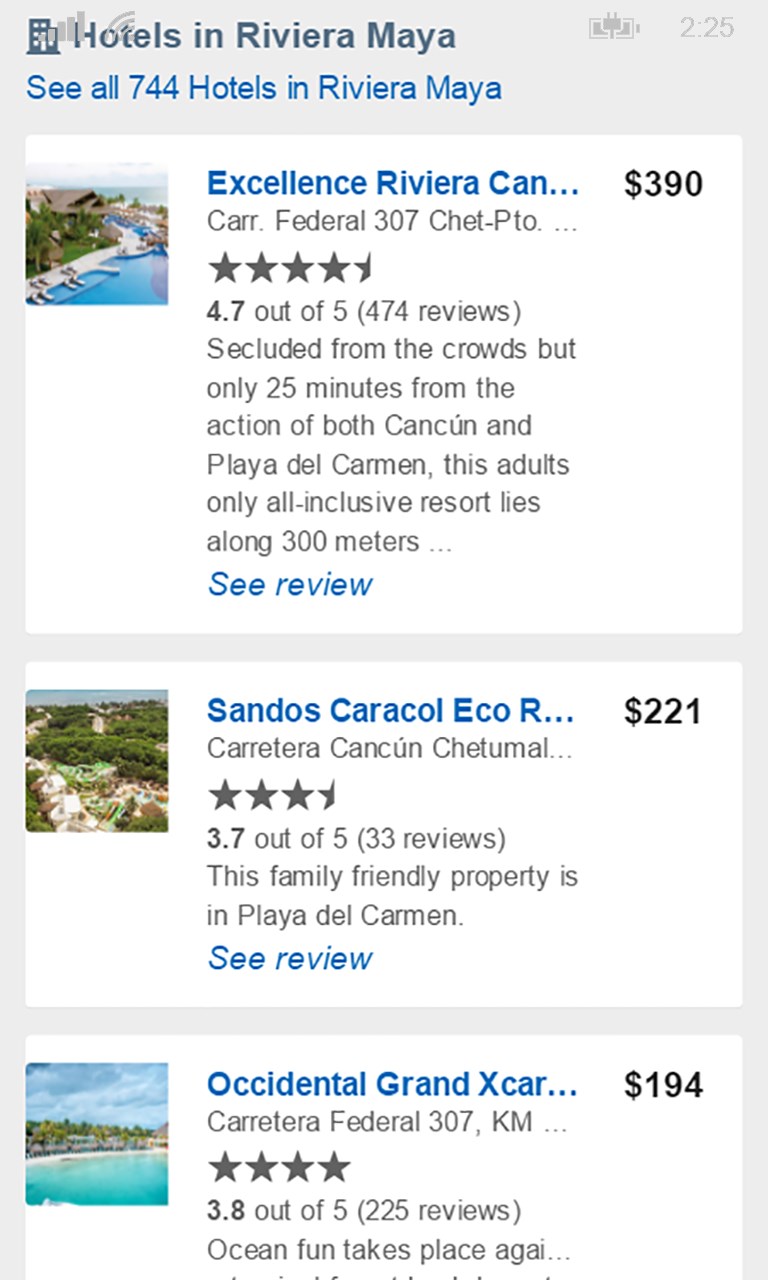View Sandos Caracol aerial resort photo
This screenshot has width=768, height=1280.
point(97,761)
